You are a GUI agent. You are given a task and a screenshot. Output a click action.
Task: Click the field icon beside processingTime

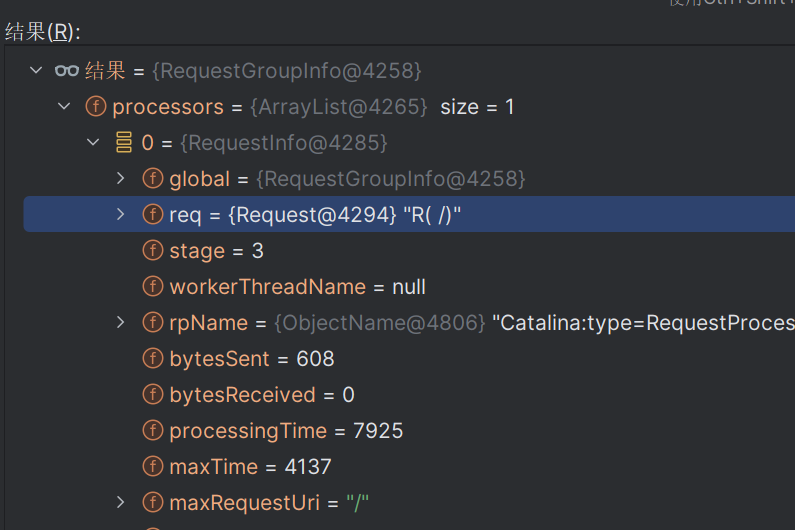153,431
